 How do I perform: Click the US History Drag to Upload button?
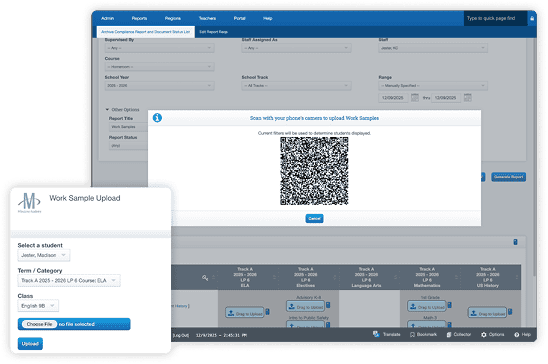(487, 313)
